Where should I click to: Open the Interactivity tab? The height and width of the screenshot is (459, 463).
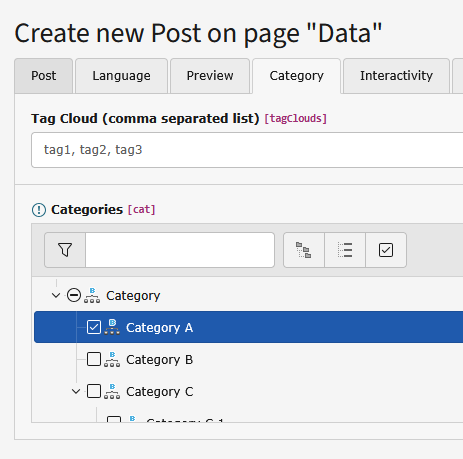396,76
